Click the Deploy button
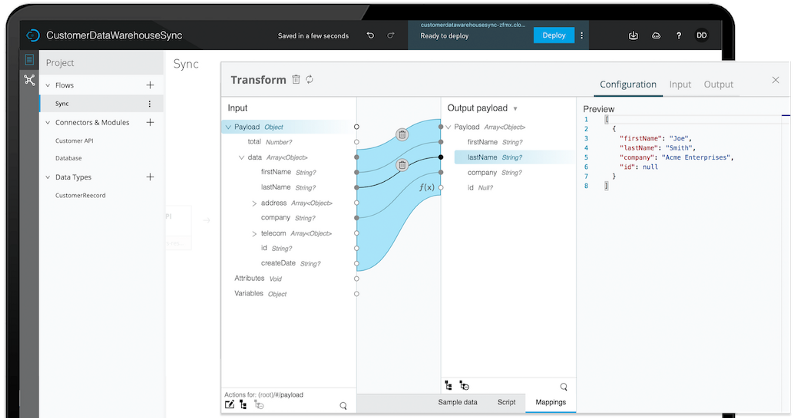The height and width of the screenshot is (418, 800). (554, 35)
